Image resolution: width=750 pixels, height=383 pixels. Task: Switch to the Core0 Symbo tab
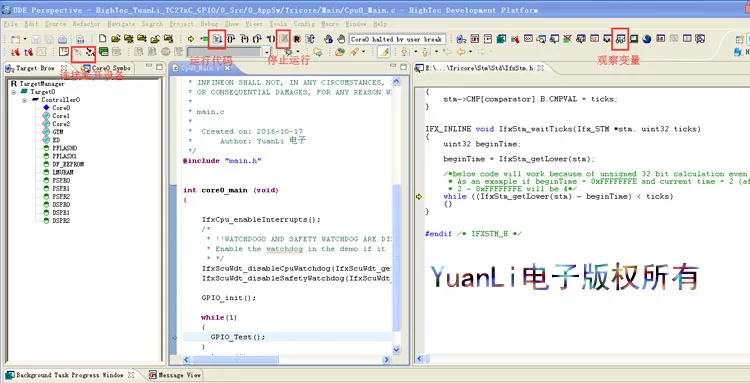coord(106,68)
